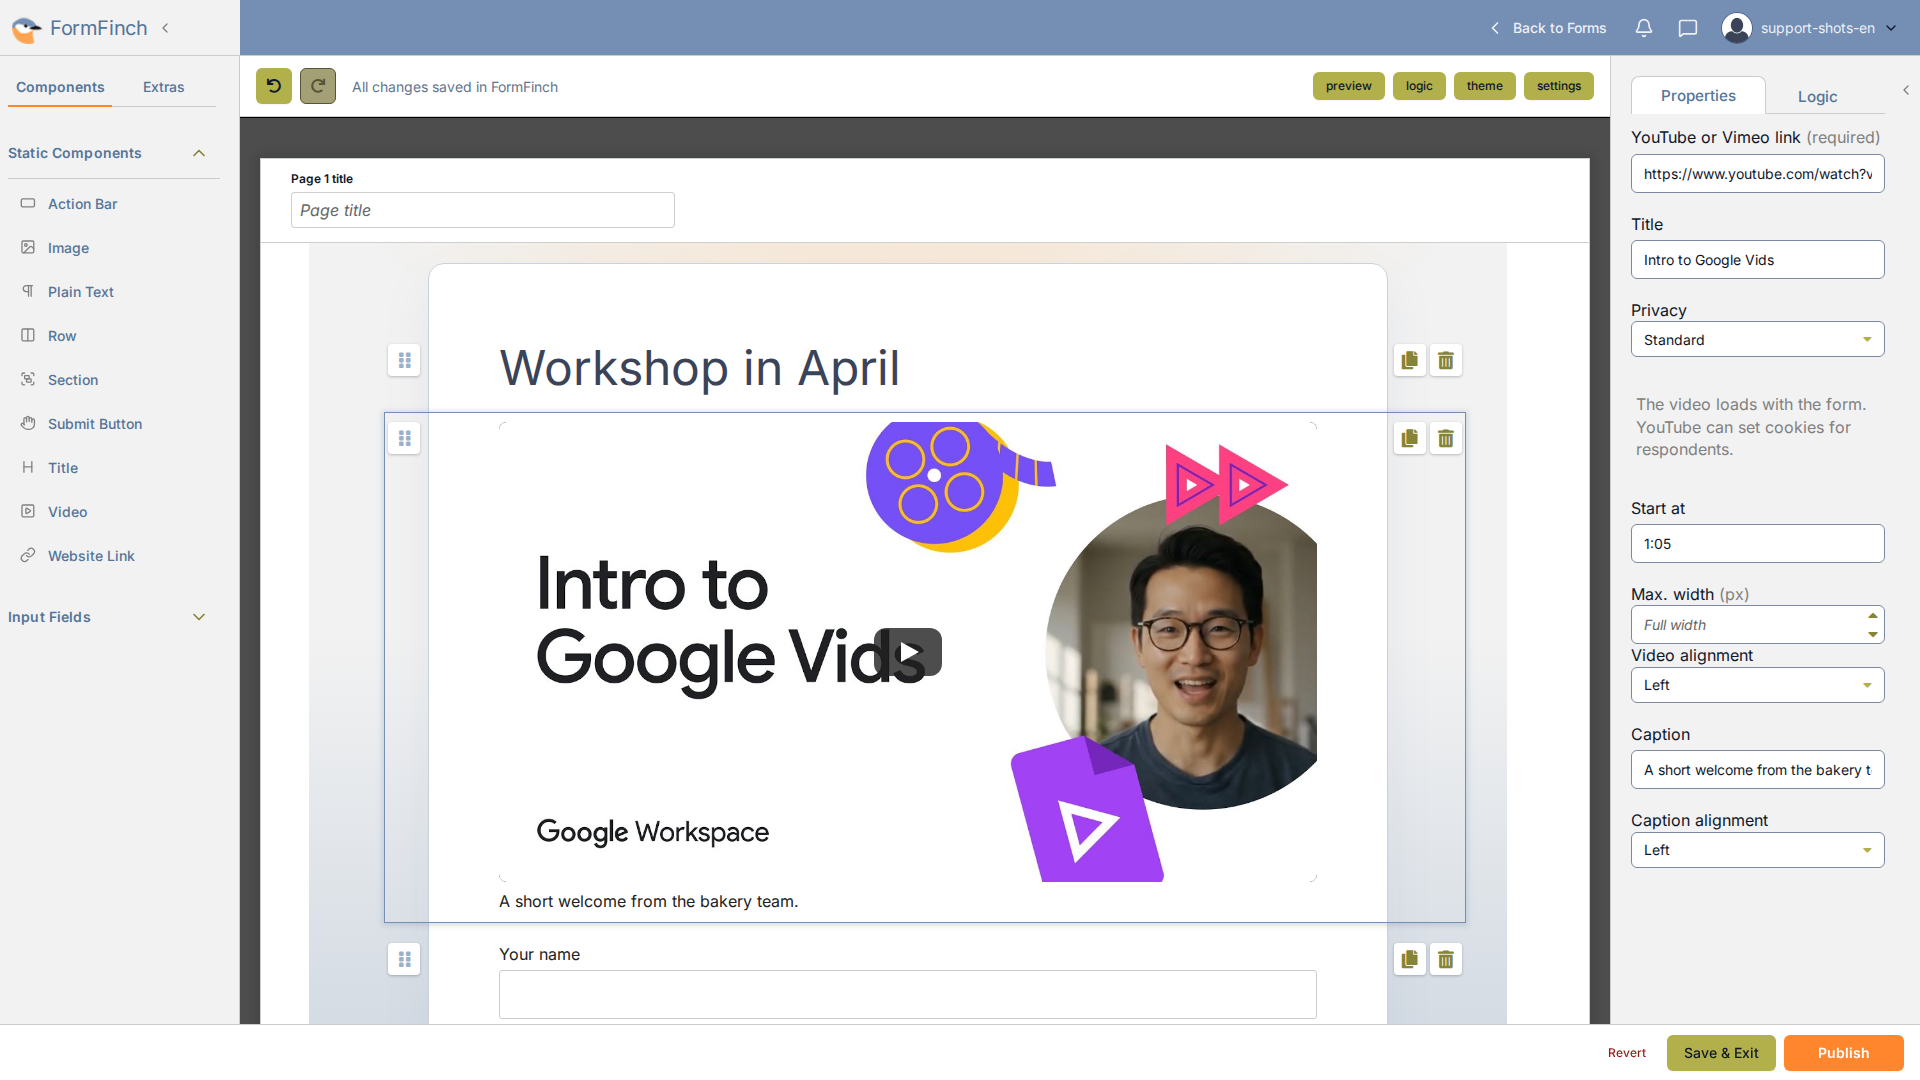The height and width of the screenshot is (1080, 1920).
Task: Open the Video alignment dropdown
Action: 1757,685
